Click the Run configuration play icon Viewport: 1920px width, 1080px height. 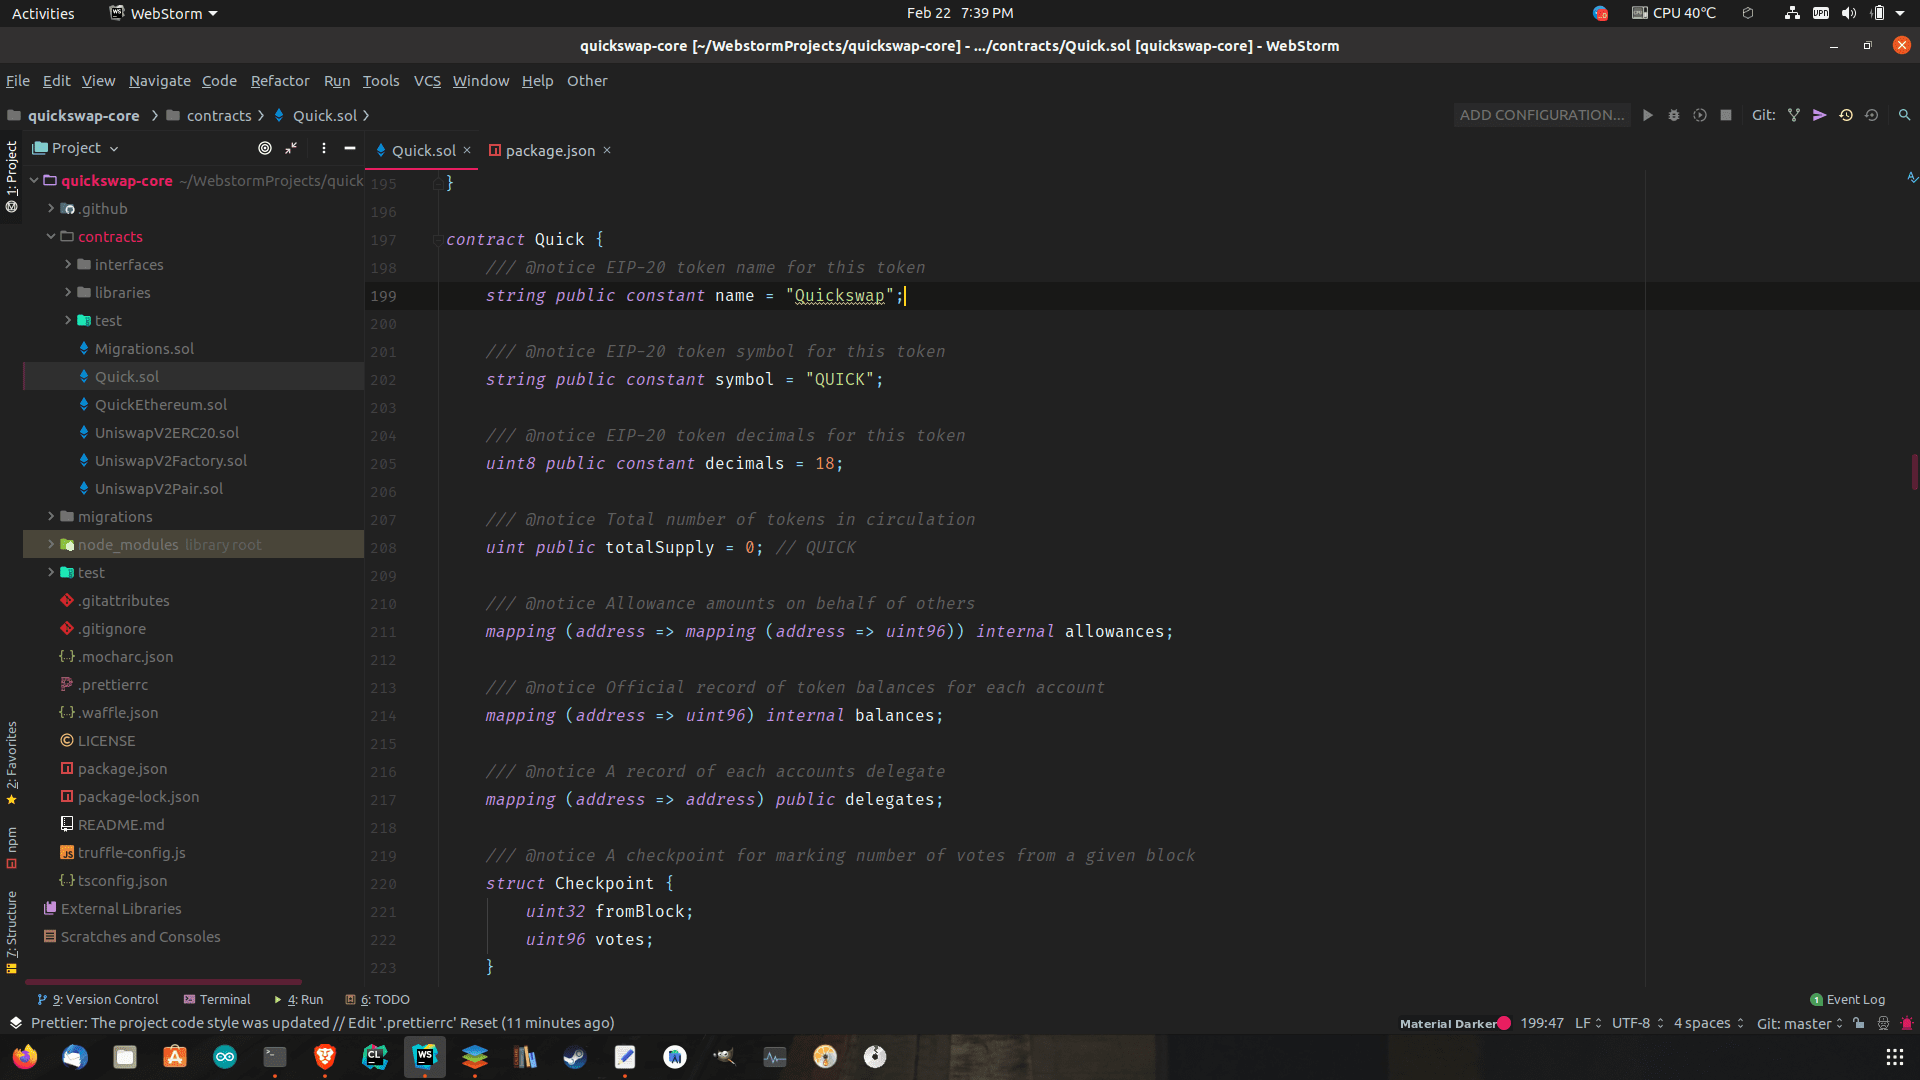pos(1648,115)
